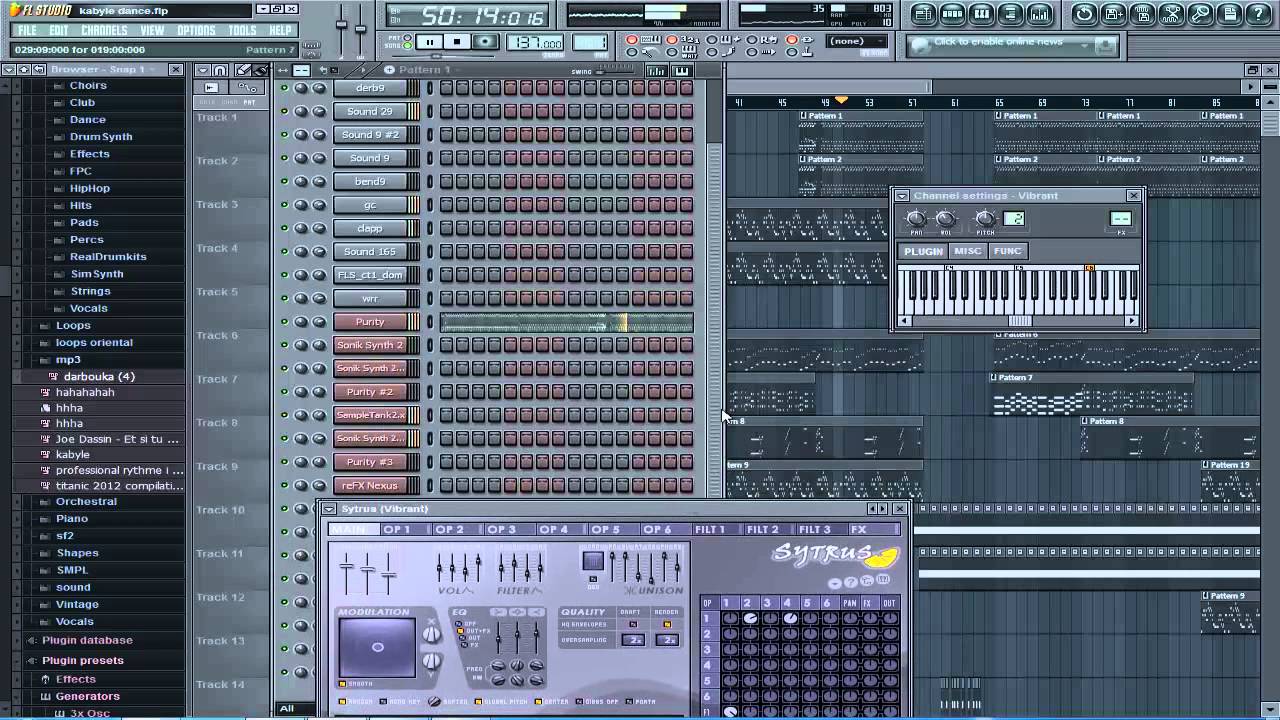The image size is (1280, 720).
Task: Select the Sonik Synth 2 channel button
Action: (x=370, y=345)
